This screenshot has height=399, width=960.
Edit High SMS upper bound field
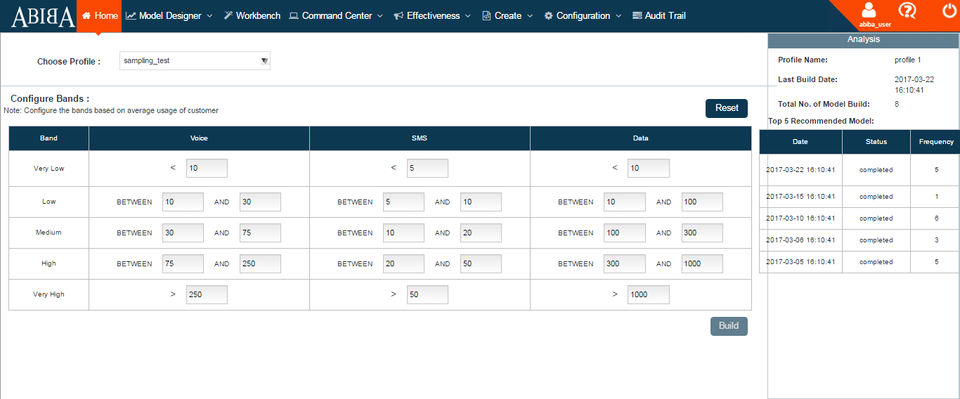click(481, 264)
